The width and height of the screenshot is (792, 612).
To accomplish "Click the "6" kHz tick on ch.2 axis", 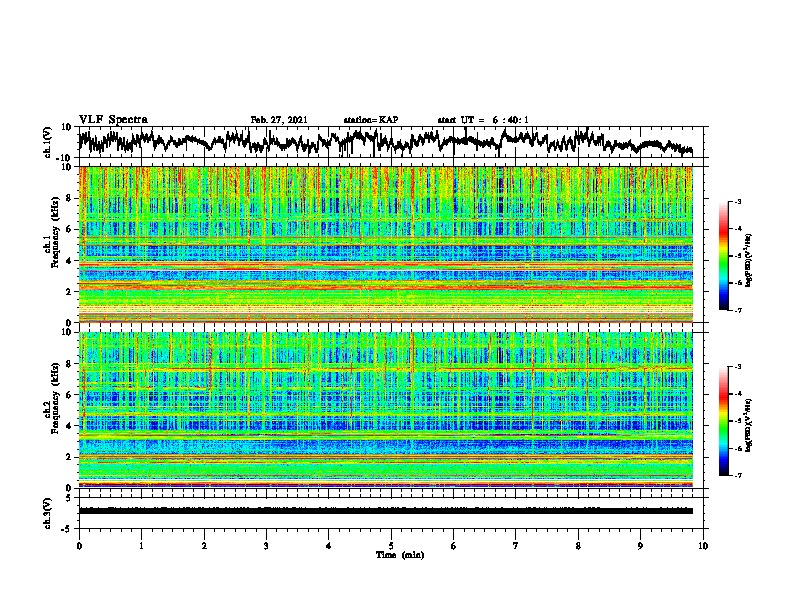I will pos(69,394).
